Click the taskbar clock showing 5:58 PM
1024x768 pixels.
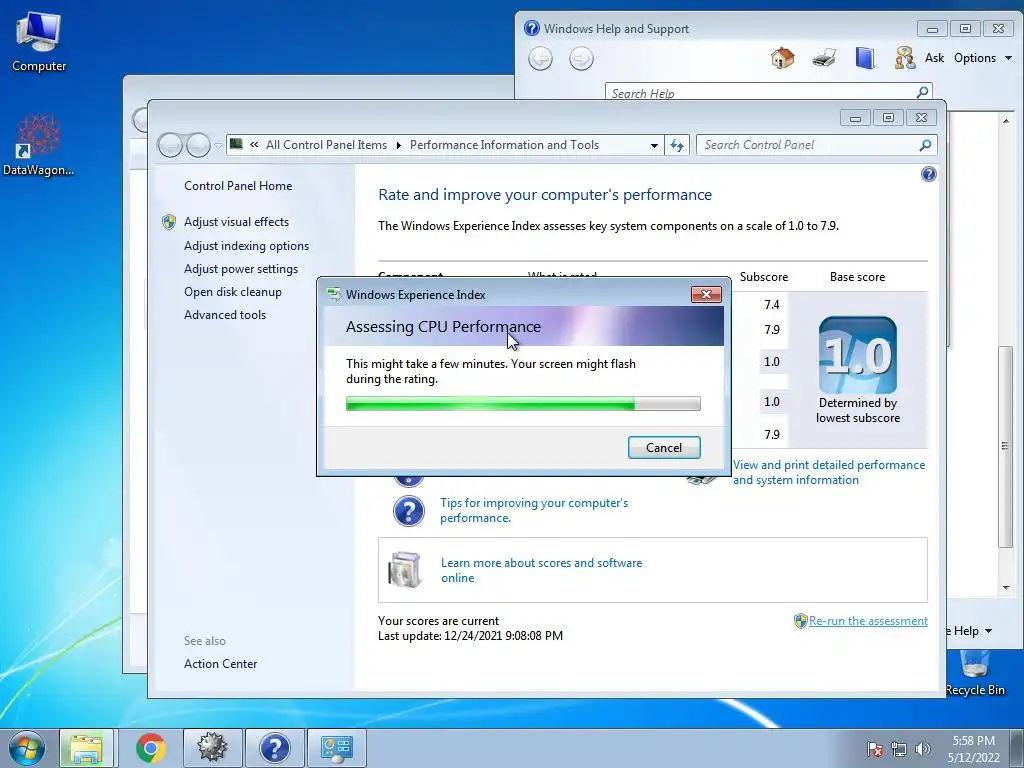(973, 741)
